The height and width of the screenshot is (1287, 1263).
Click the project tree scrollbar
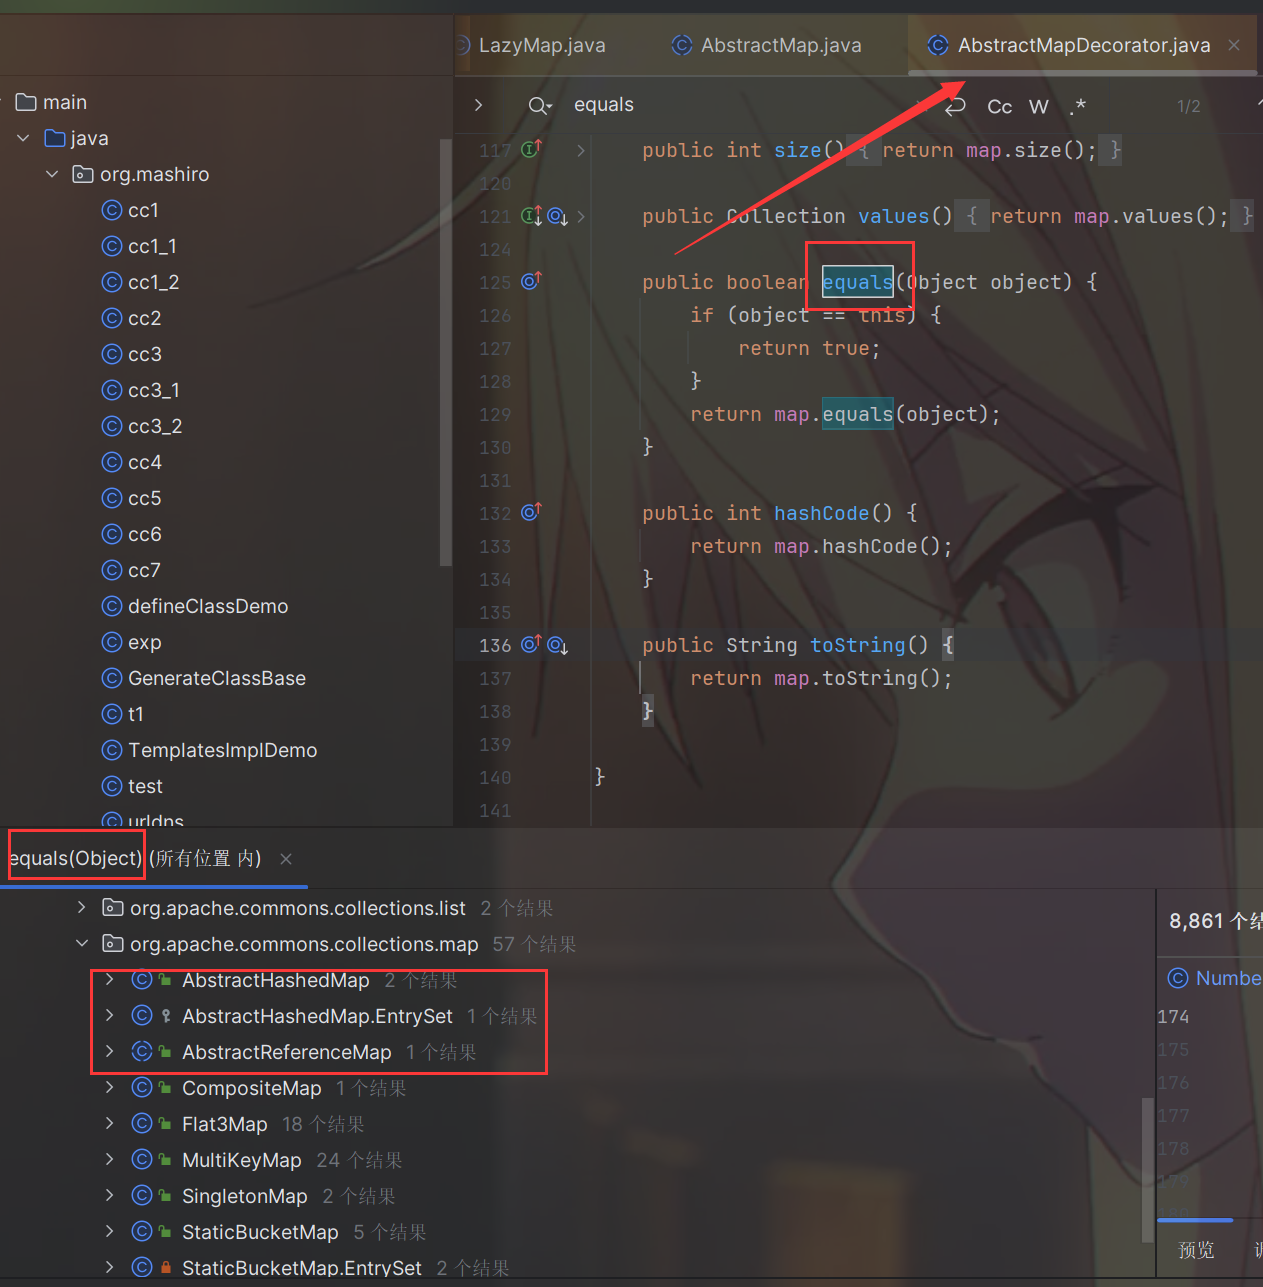tap(446, 352)
